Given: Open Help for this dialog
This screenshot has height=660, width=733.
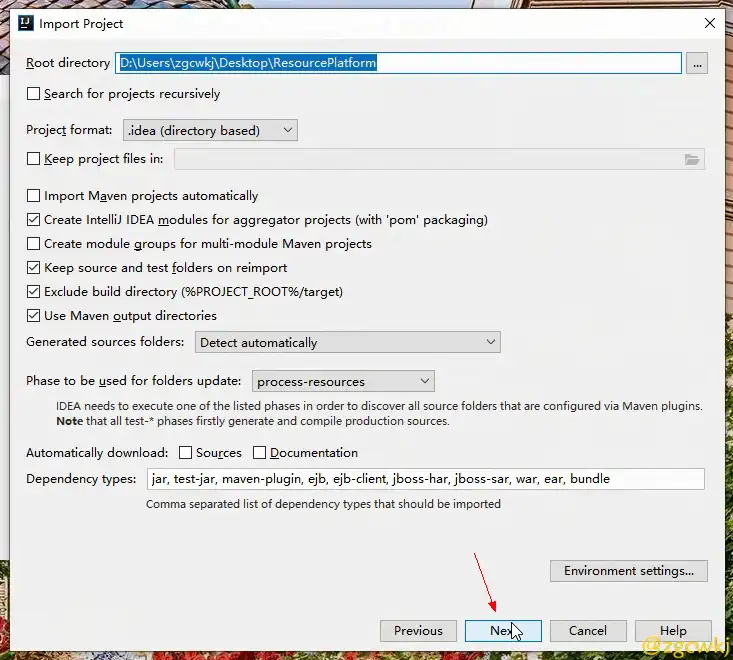Looking at the screenshot, I should (673, 631).
